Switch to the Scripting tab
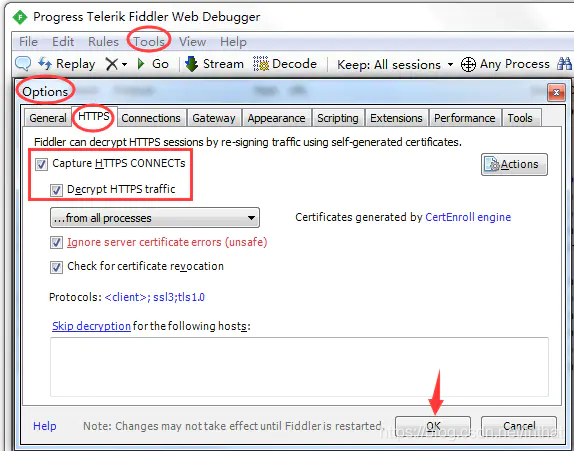 click(x=338, y=118)
